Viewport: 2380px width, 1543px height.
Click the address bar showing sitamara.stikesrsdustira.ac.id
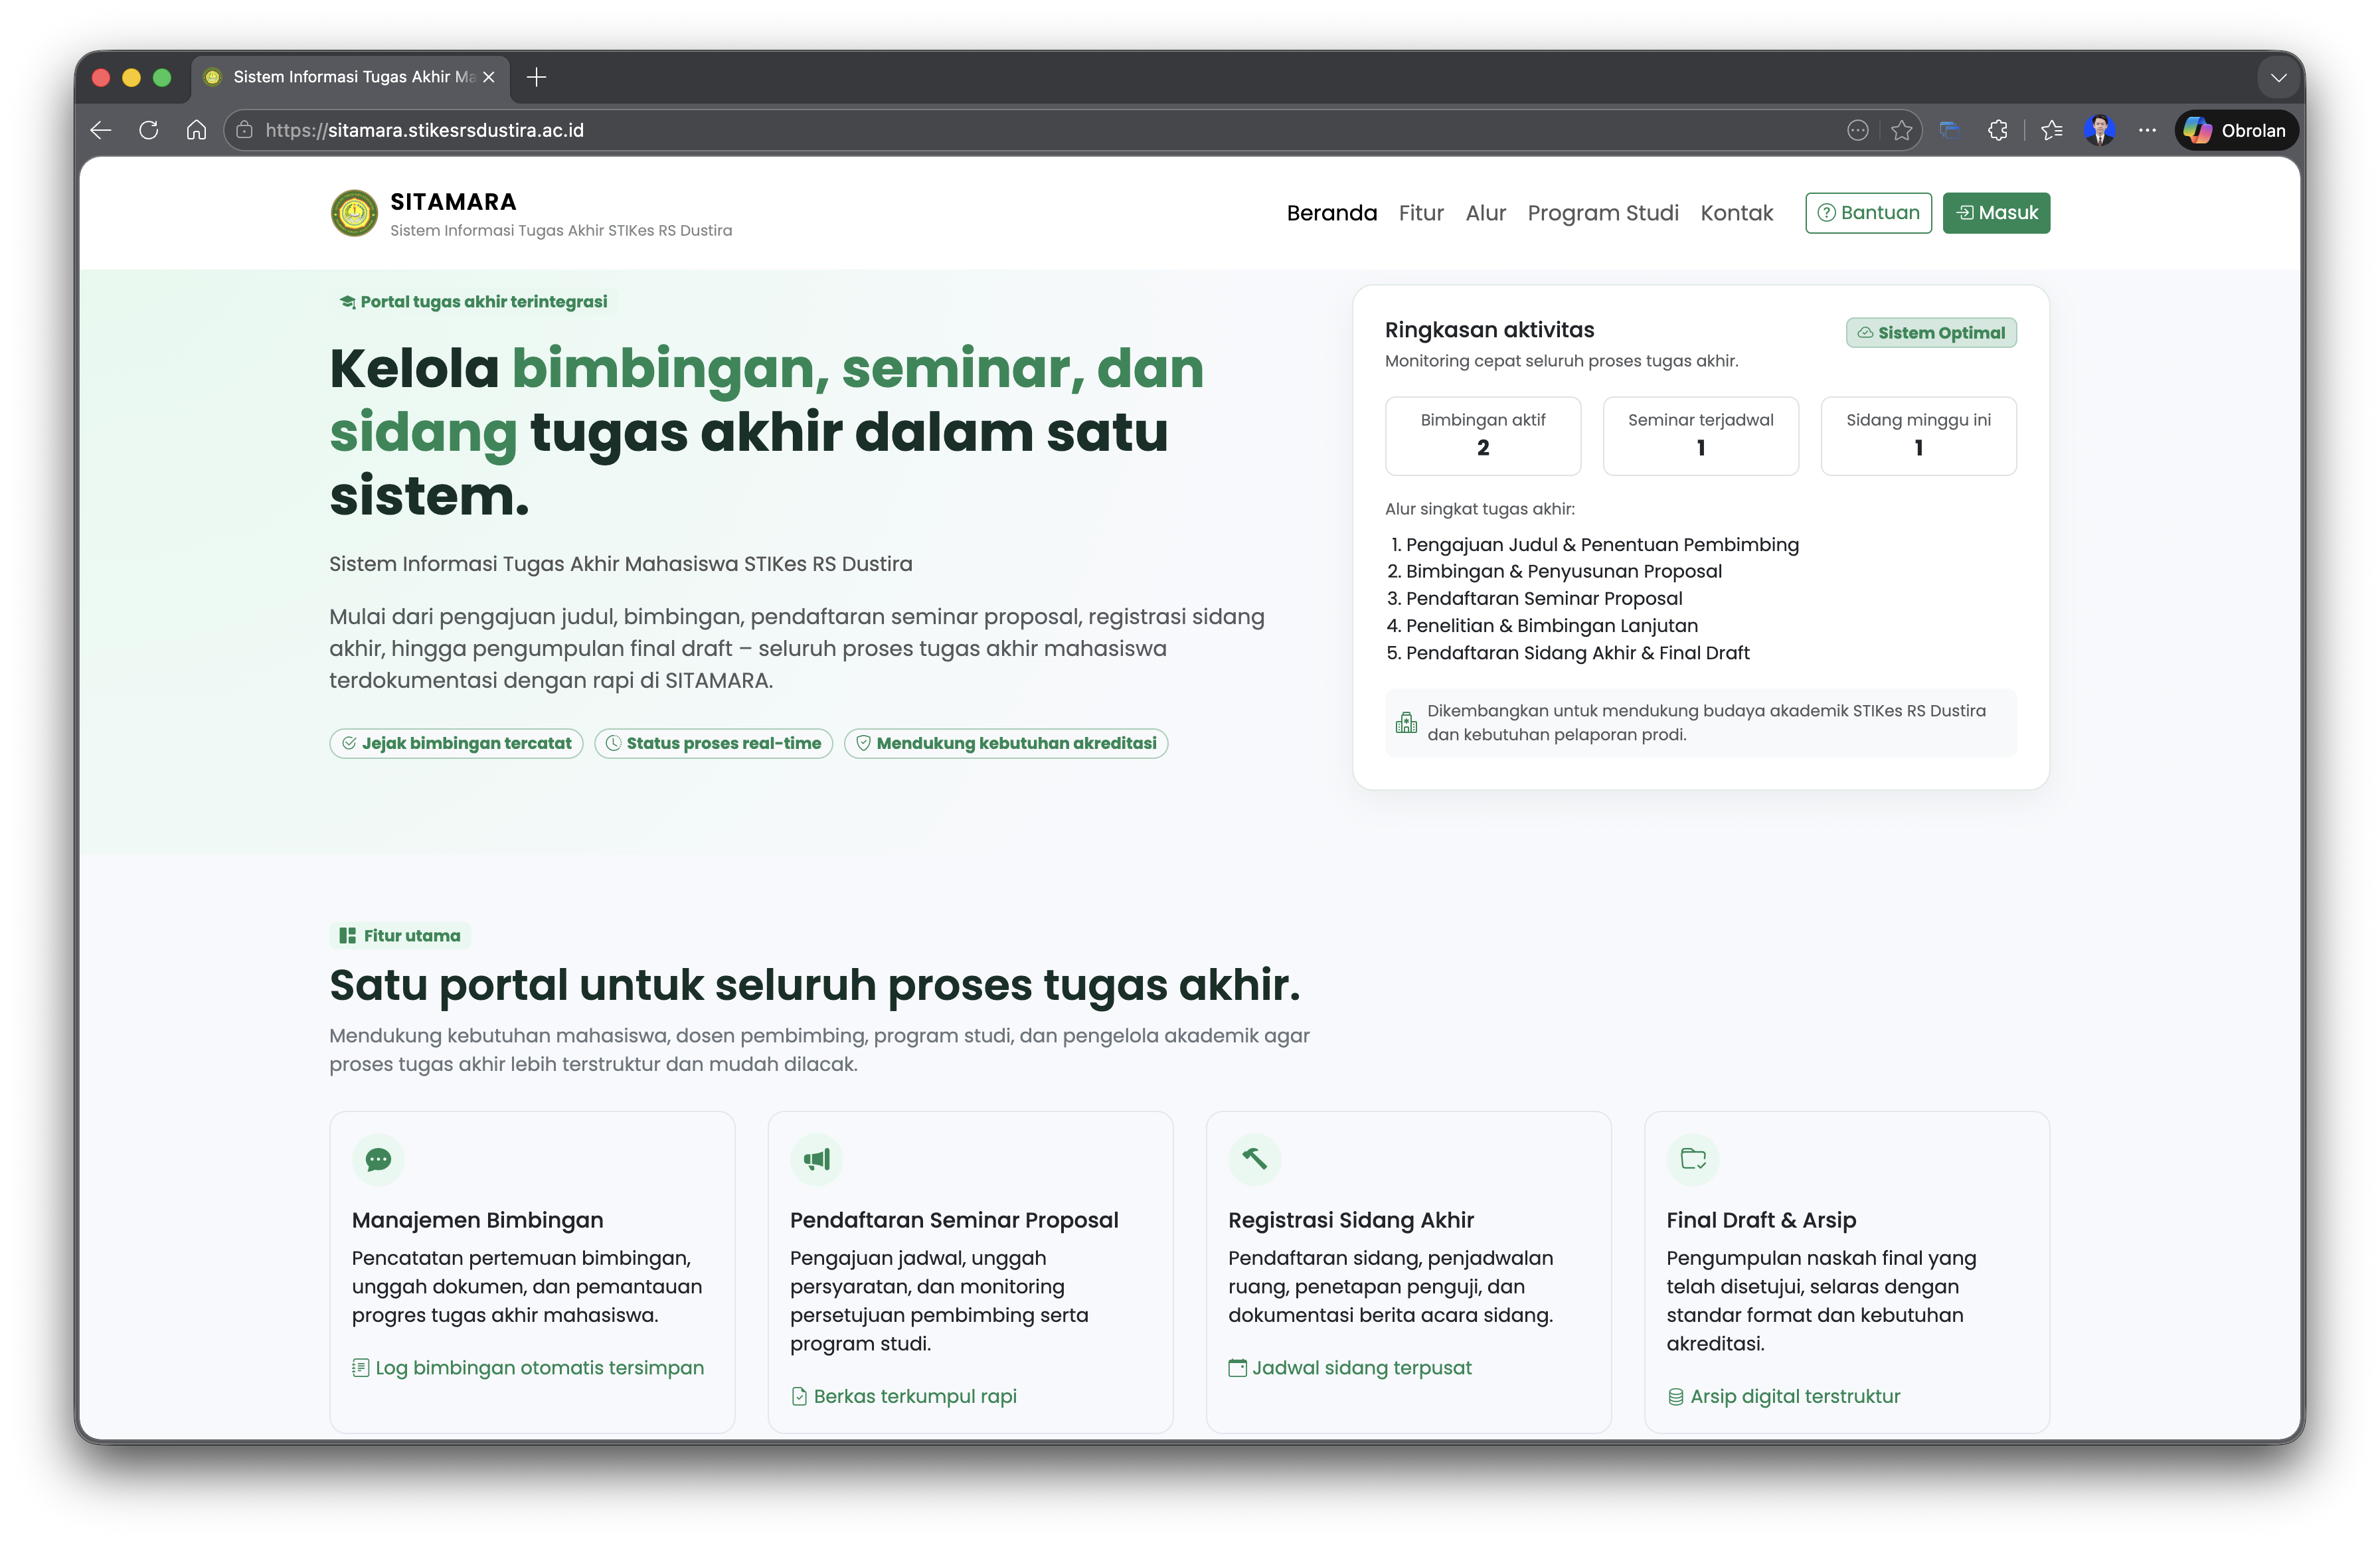(425, 130)
